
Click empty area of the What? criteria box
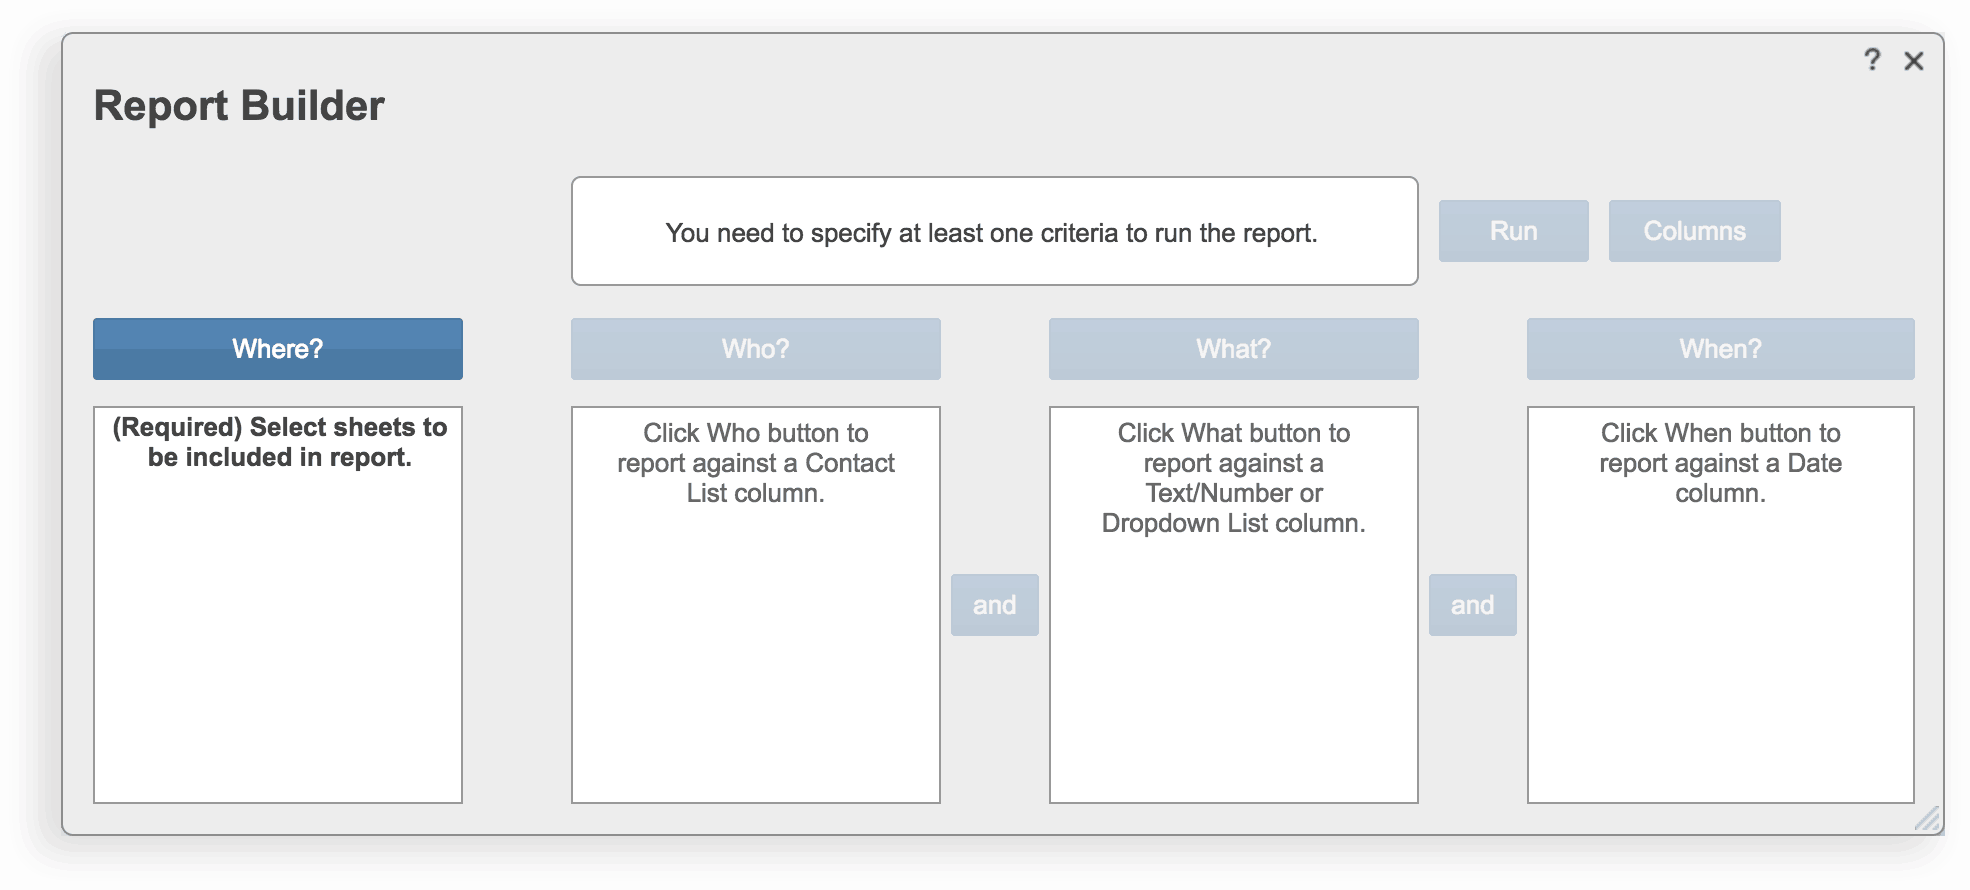tap(1233, 680)
